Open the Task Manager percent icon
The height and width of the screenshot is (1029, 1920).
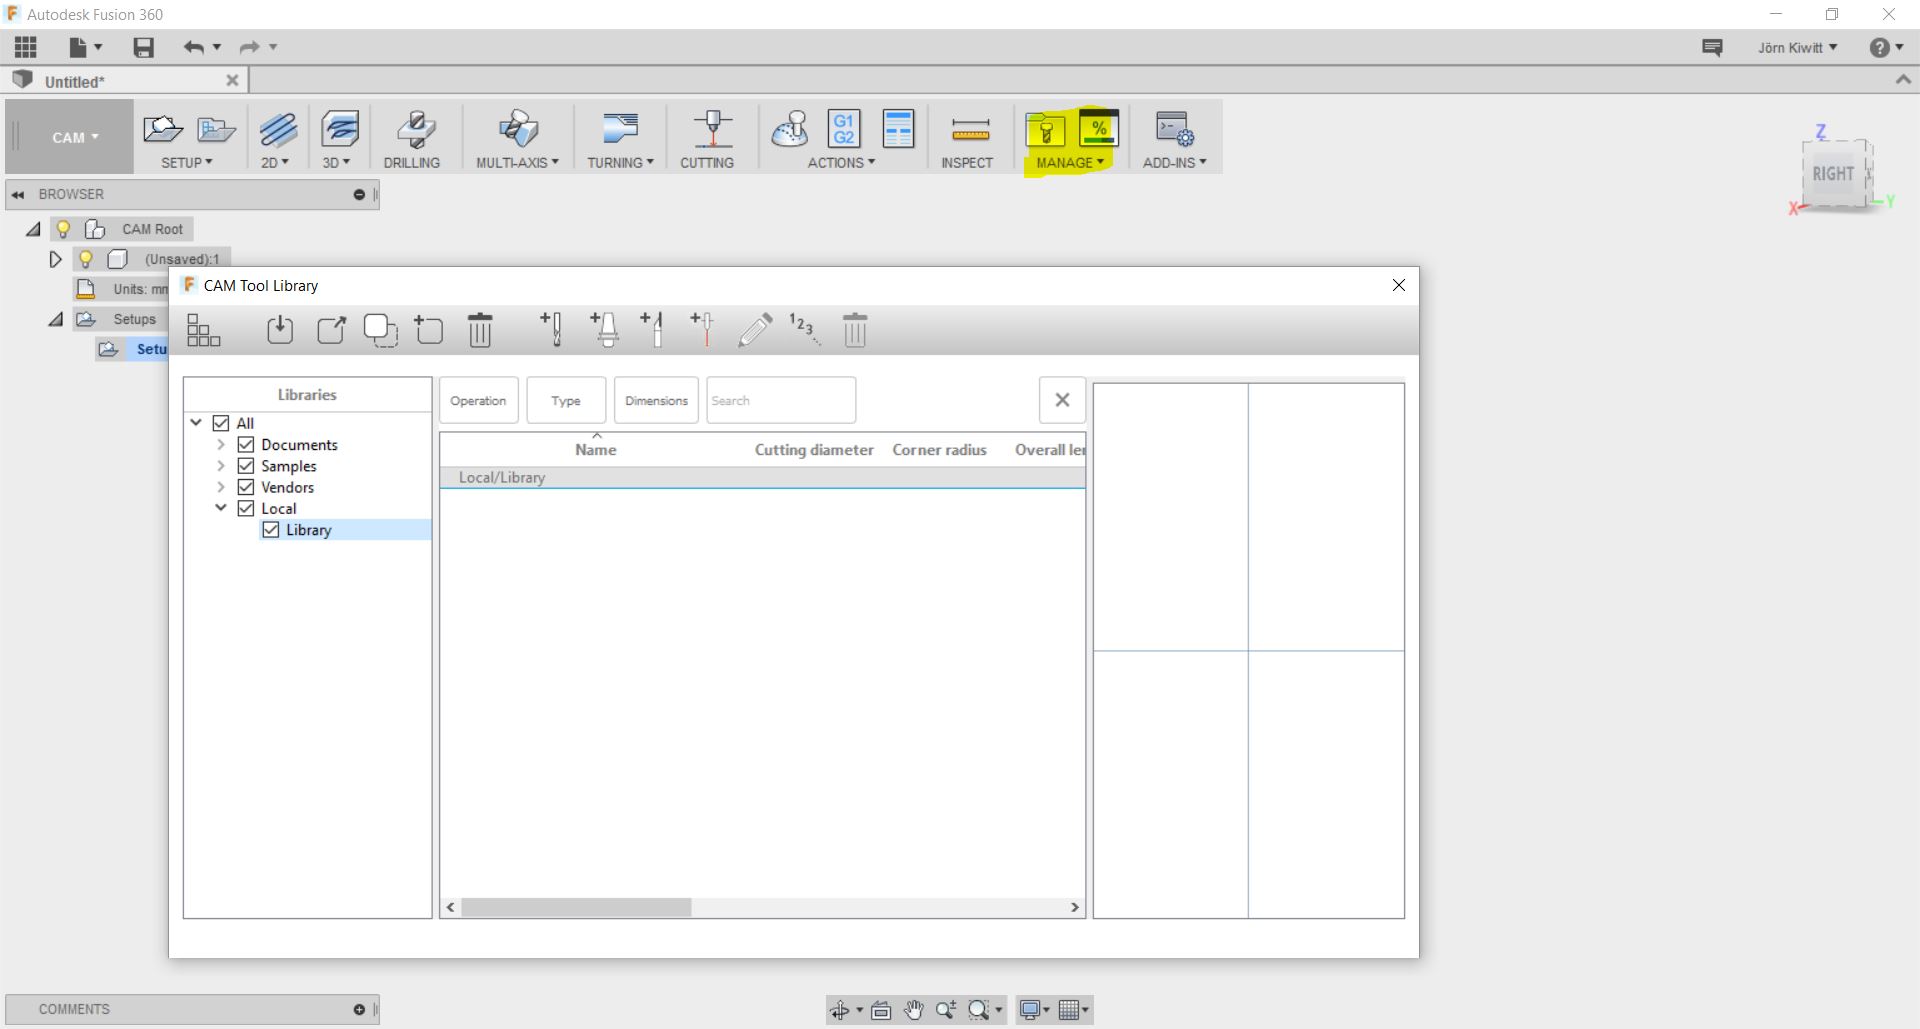pos(1099,129)
